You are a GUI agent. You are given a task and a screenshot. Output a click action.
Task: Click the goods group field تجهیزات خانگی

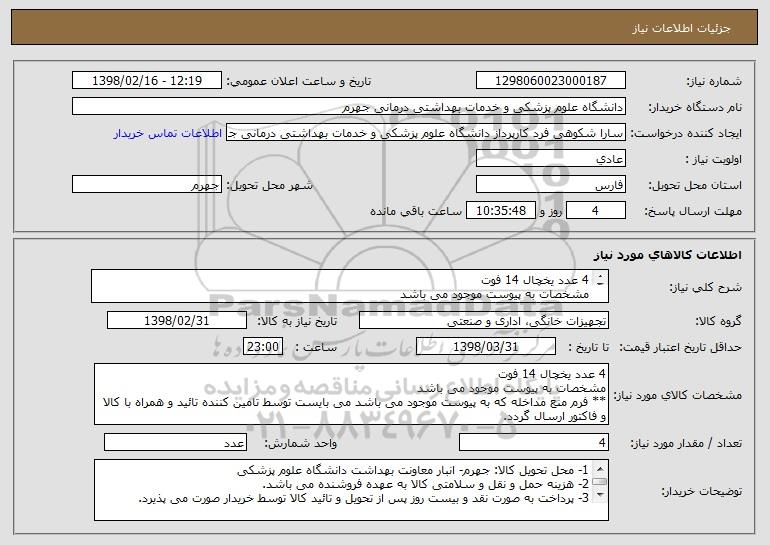(484, 321)
